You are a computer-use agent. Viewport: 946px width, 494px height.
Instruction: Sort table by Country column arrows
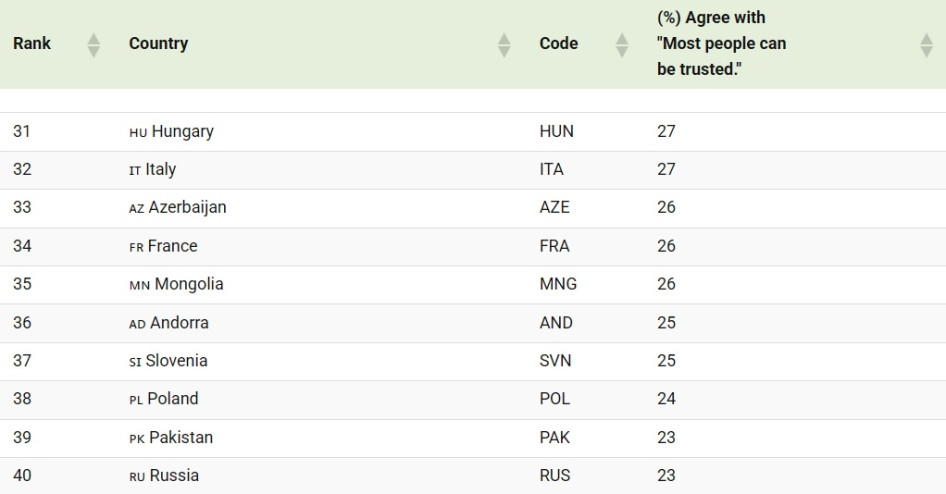tap(504, 44)
